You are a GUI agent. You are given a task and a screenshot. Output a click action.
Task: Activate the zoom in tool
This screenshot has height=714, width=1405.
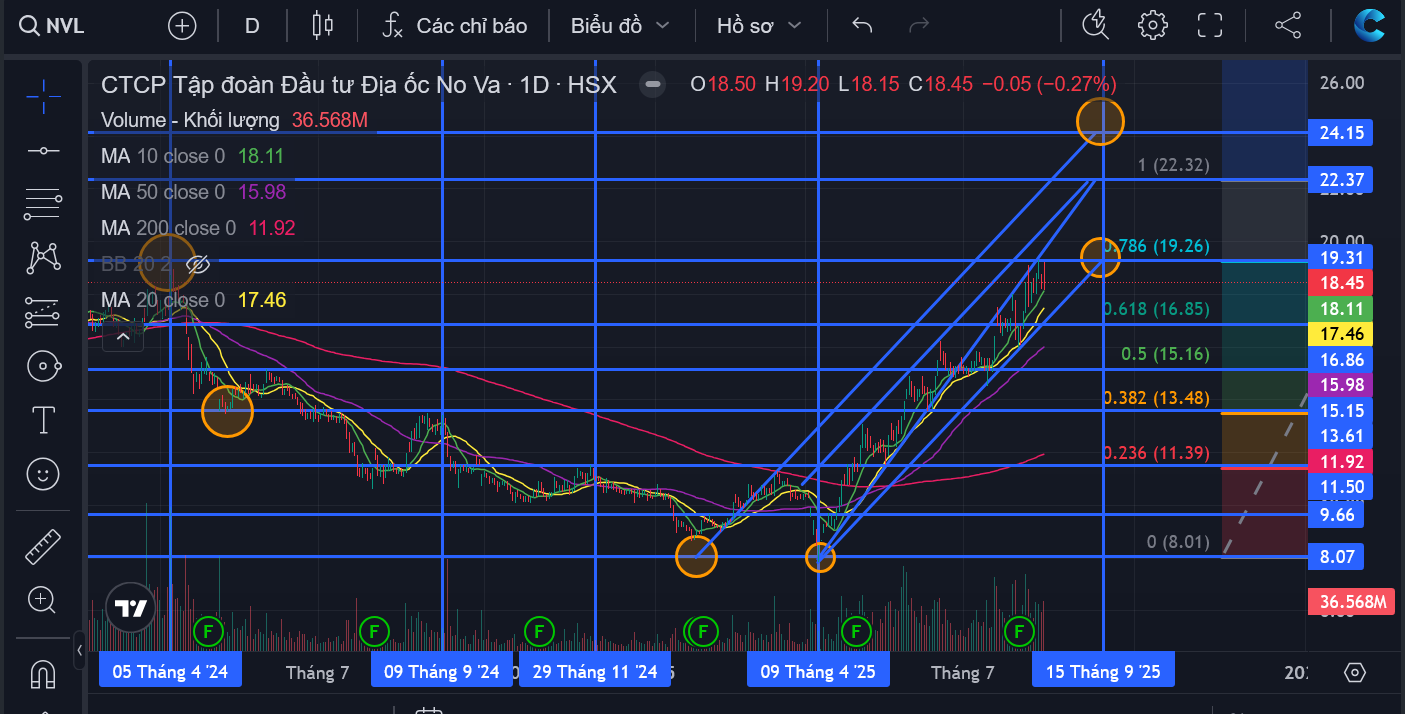[43, 601]
